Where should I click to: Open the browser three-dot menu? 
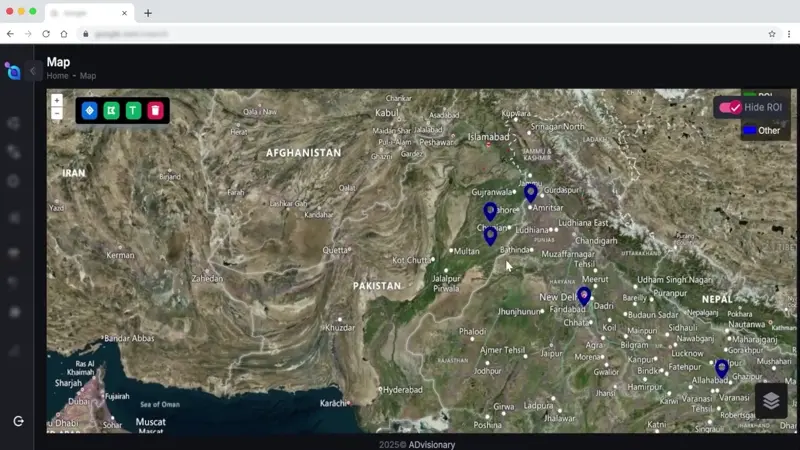tap(789, 34)
